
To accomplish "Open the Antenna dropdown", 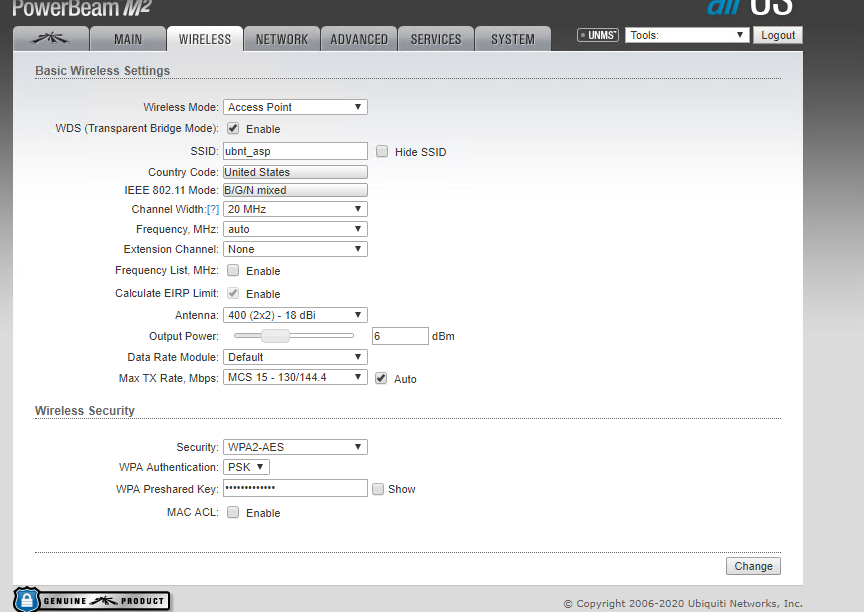I will [x=295, y=315].
